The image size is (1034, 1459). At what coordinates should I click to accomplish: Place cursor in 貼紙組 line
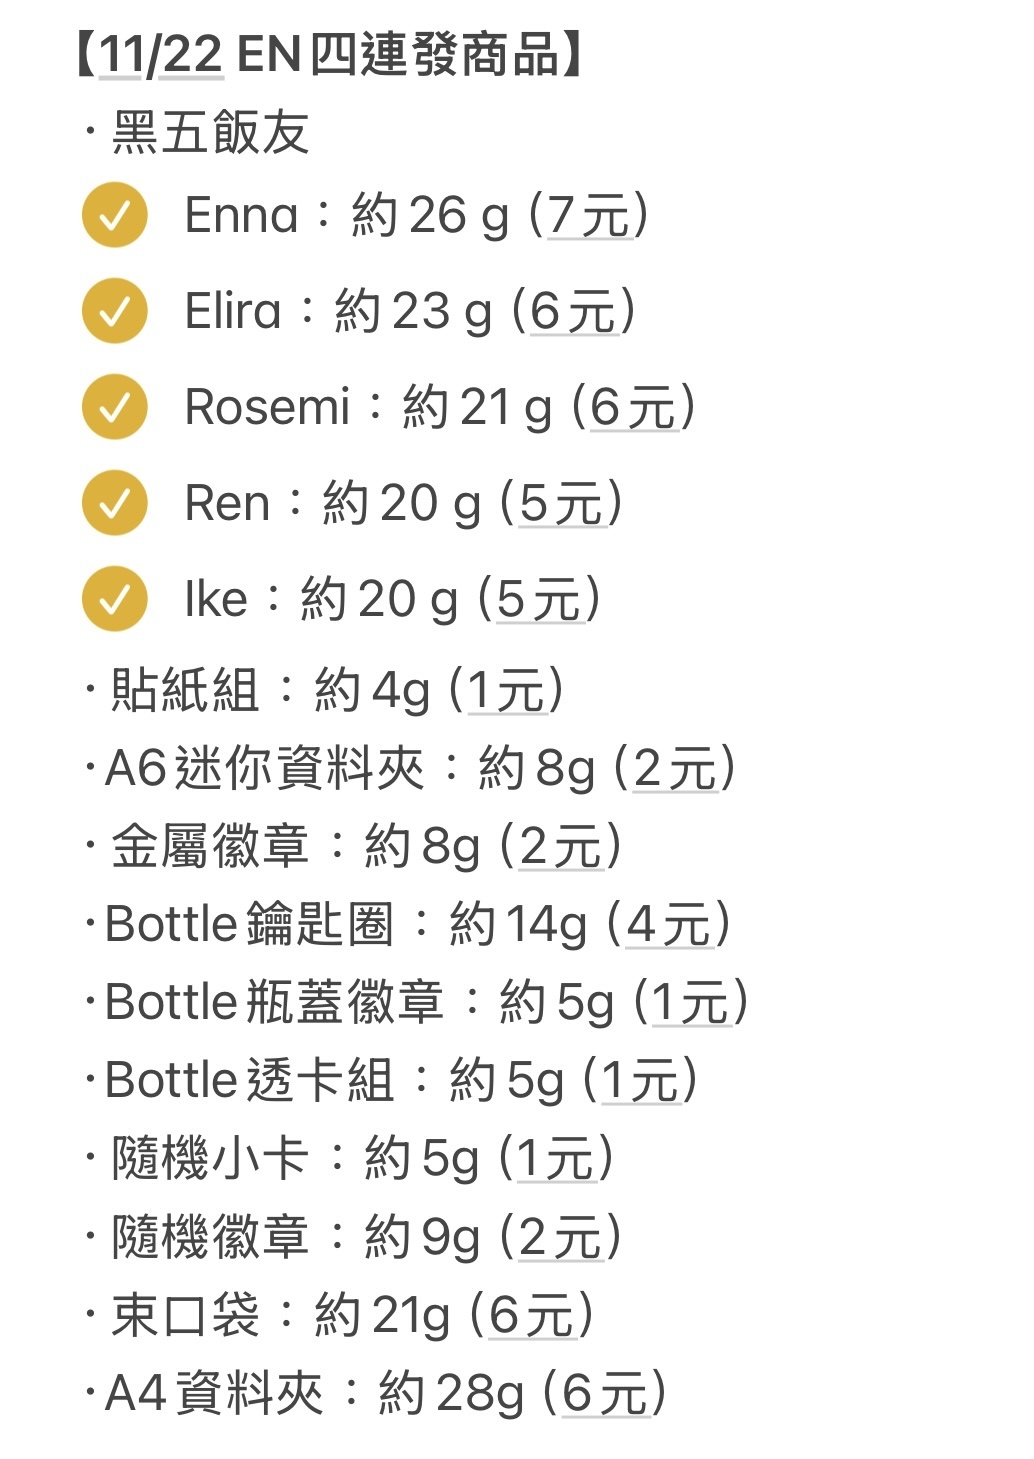325,691
